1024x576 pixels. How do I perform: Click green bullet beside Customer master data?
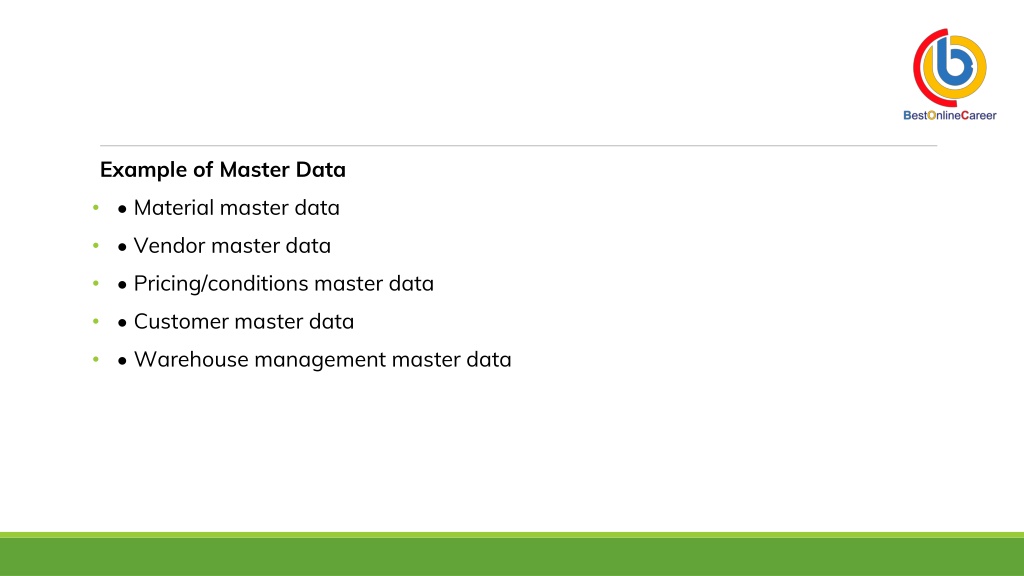(x=96, y=321)
